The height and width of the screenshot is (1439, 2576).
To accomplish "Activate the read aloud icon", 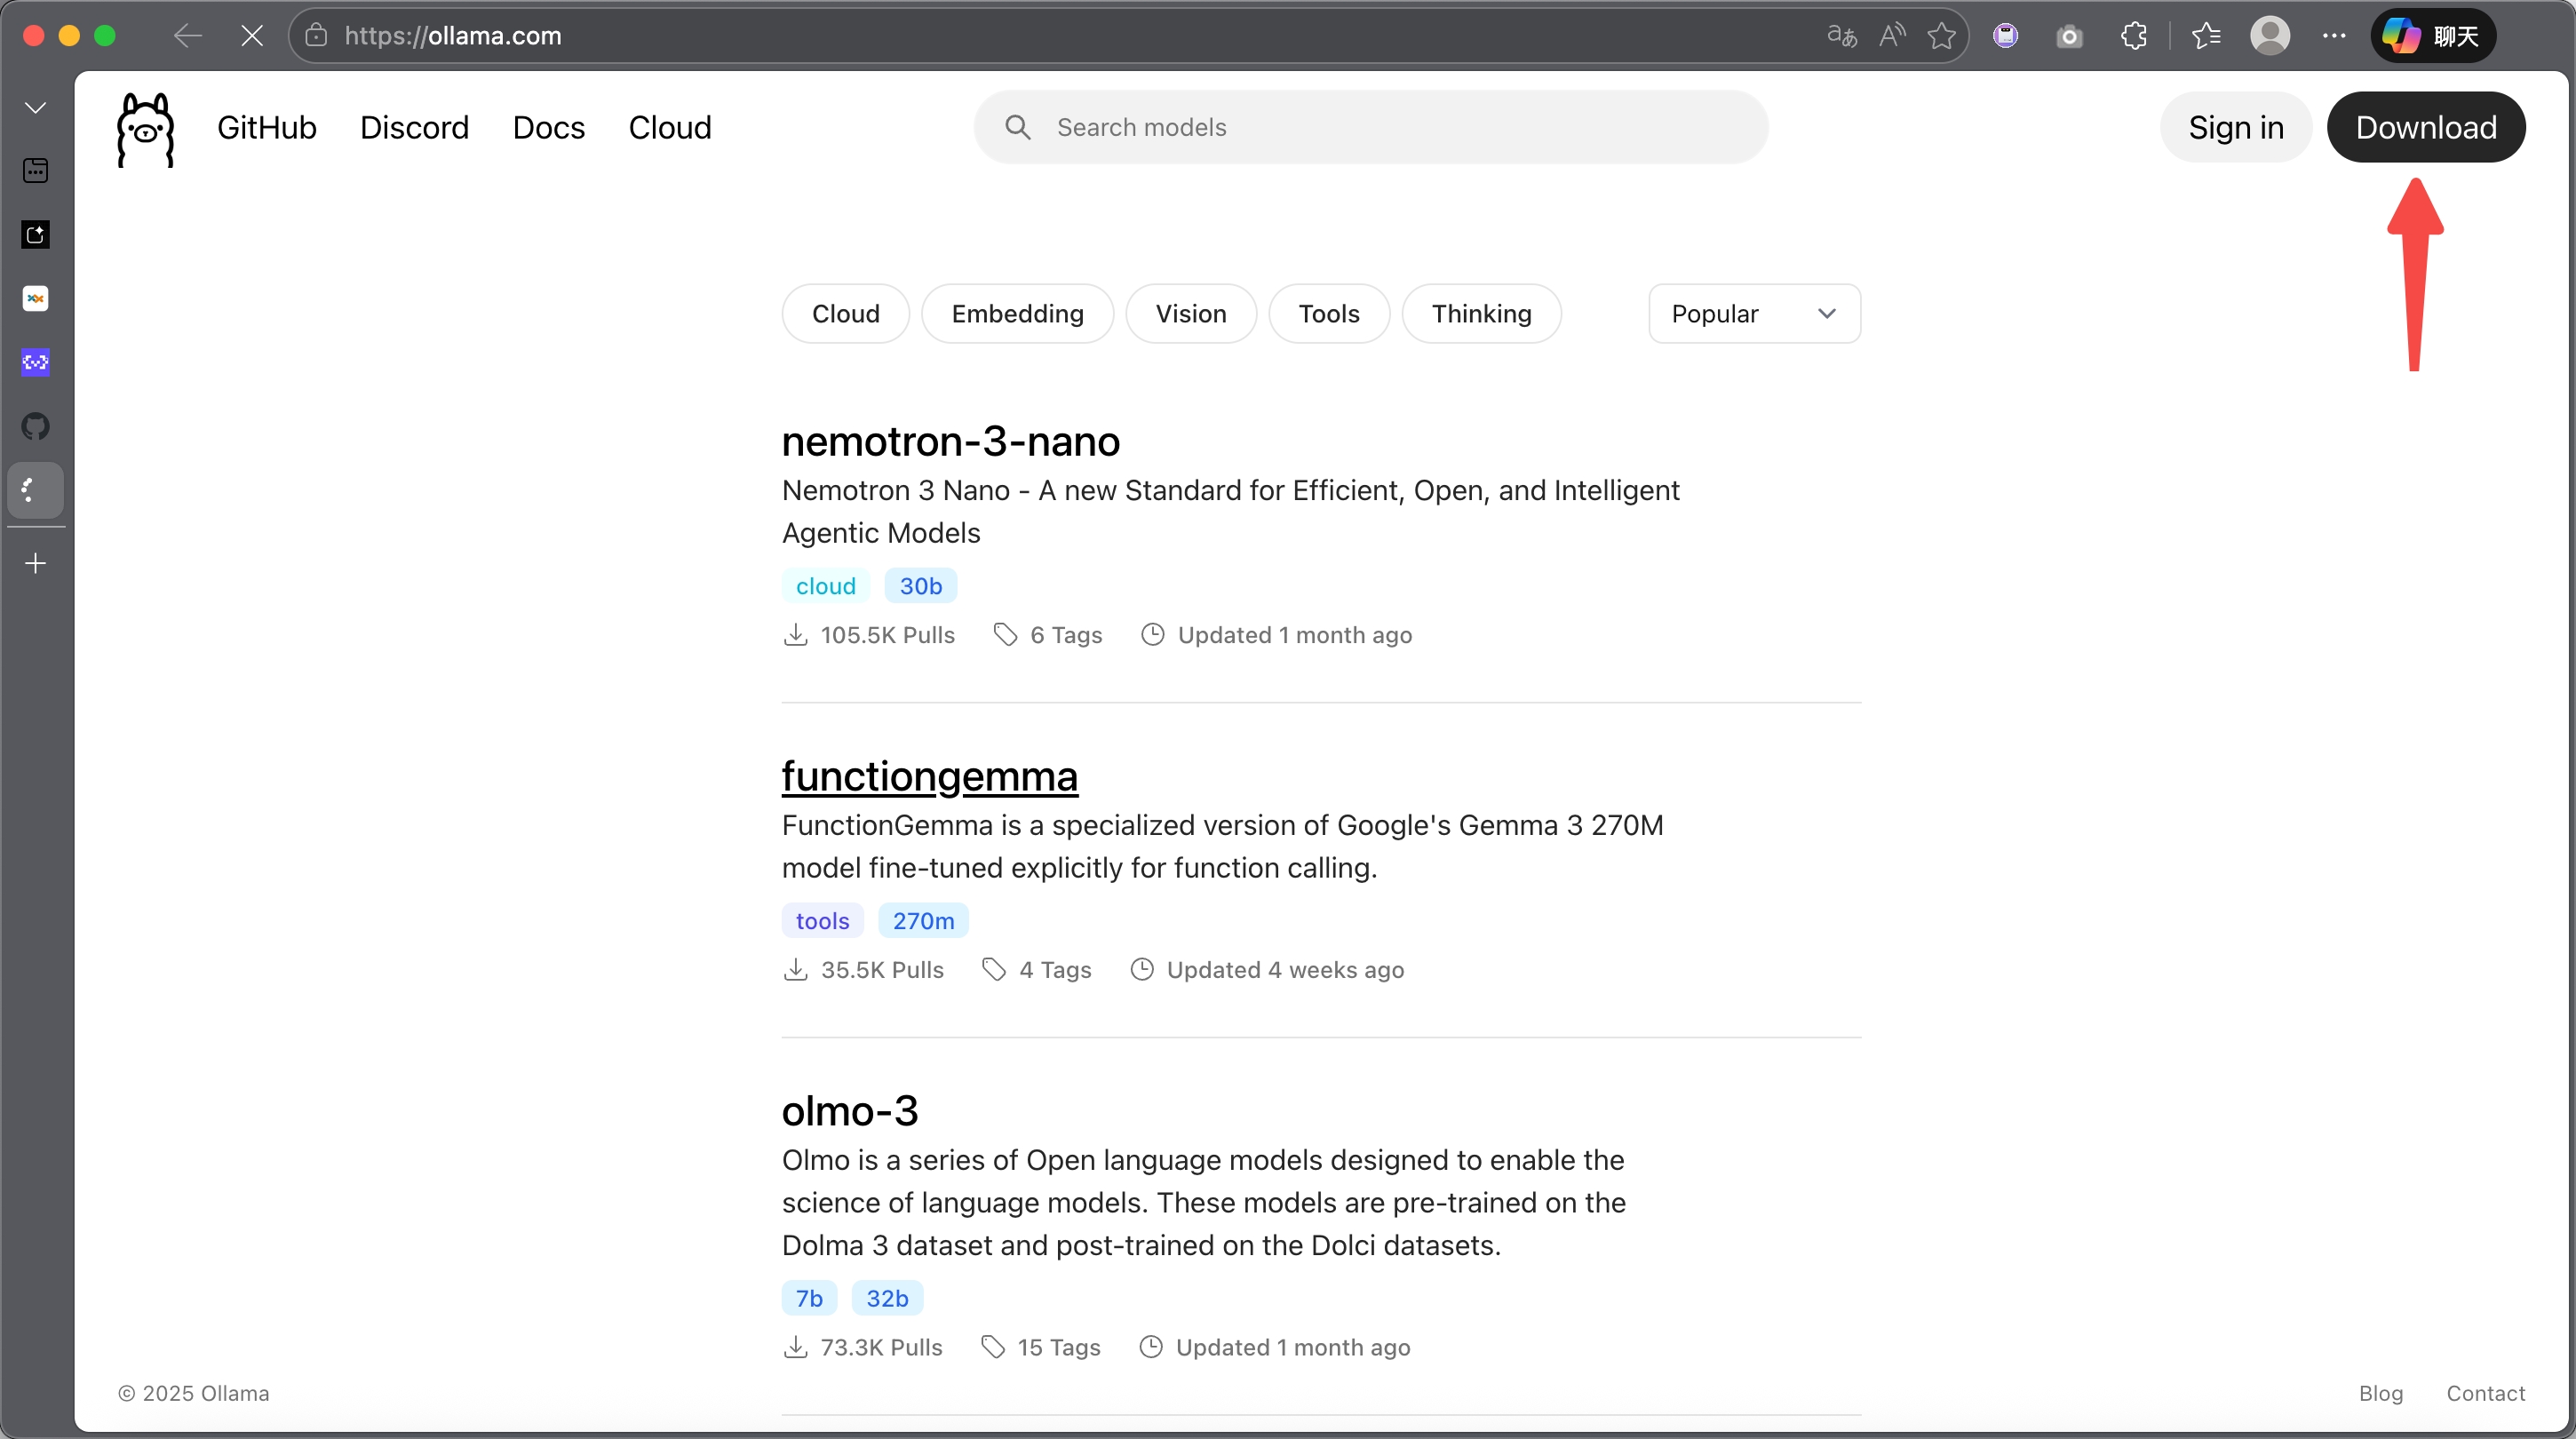I will pyautogui.click(x=1892, y=36).
